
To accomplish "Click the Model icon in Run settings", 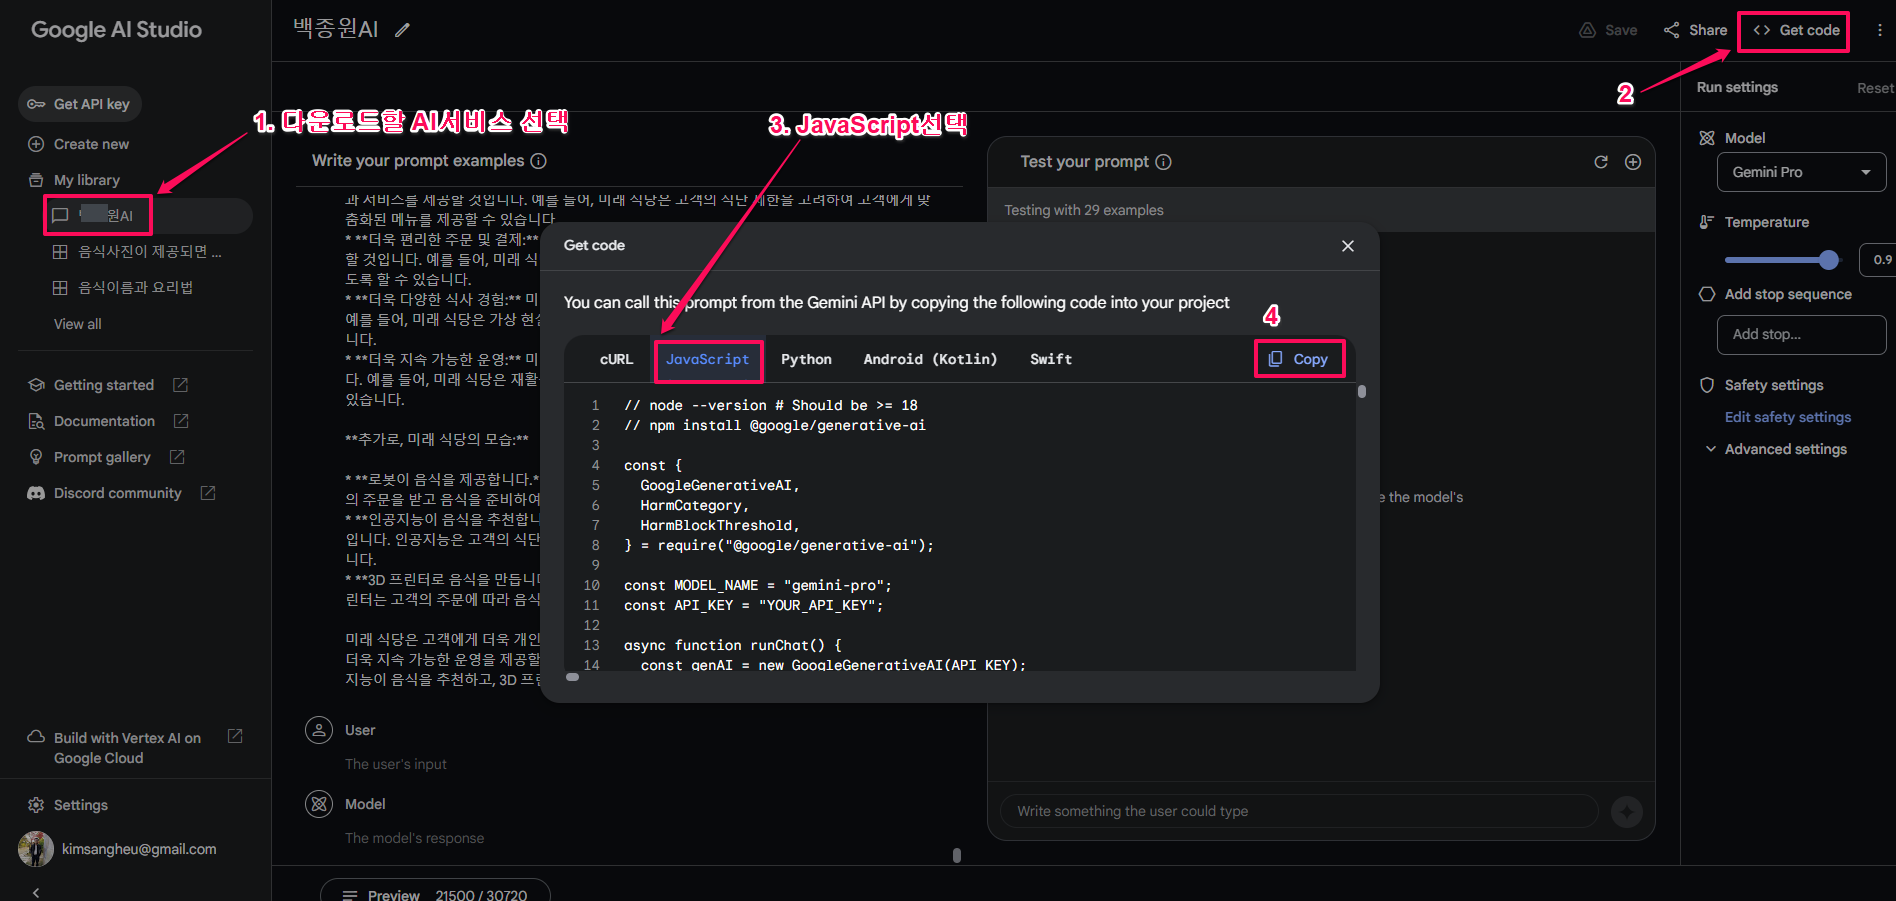I will pos(1707,138).
